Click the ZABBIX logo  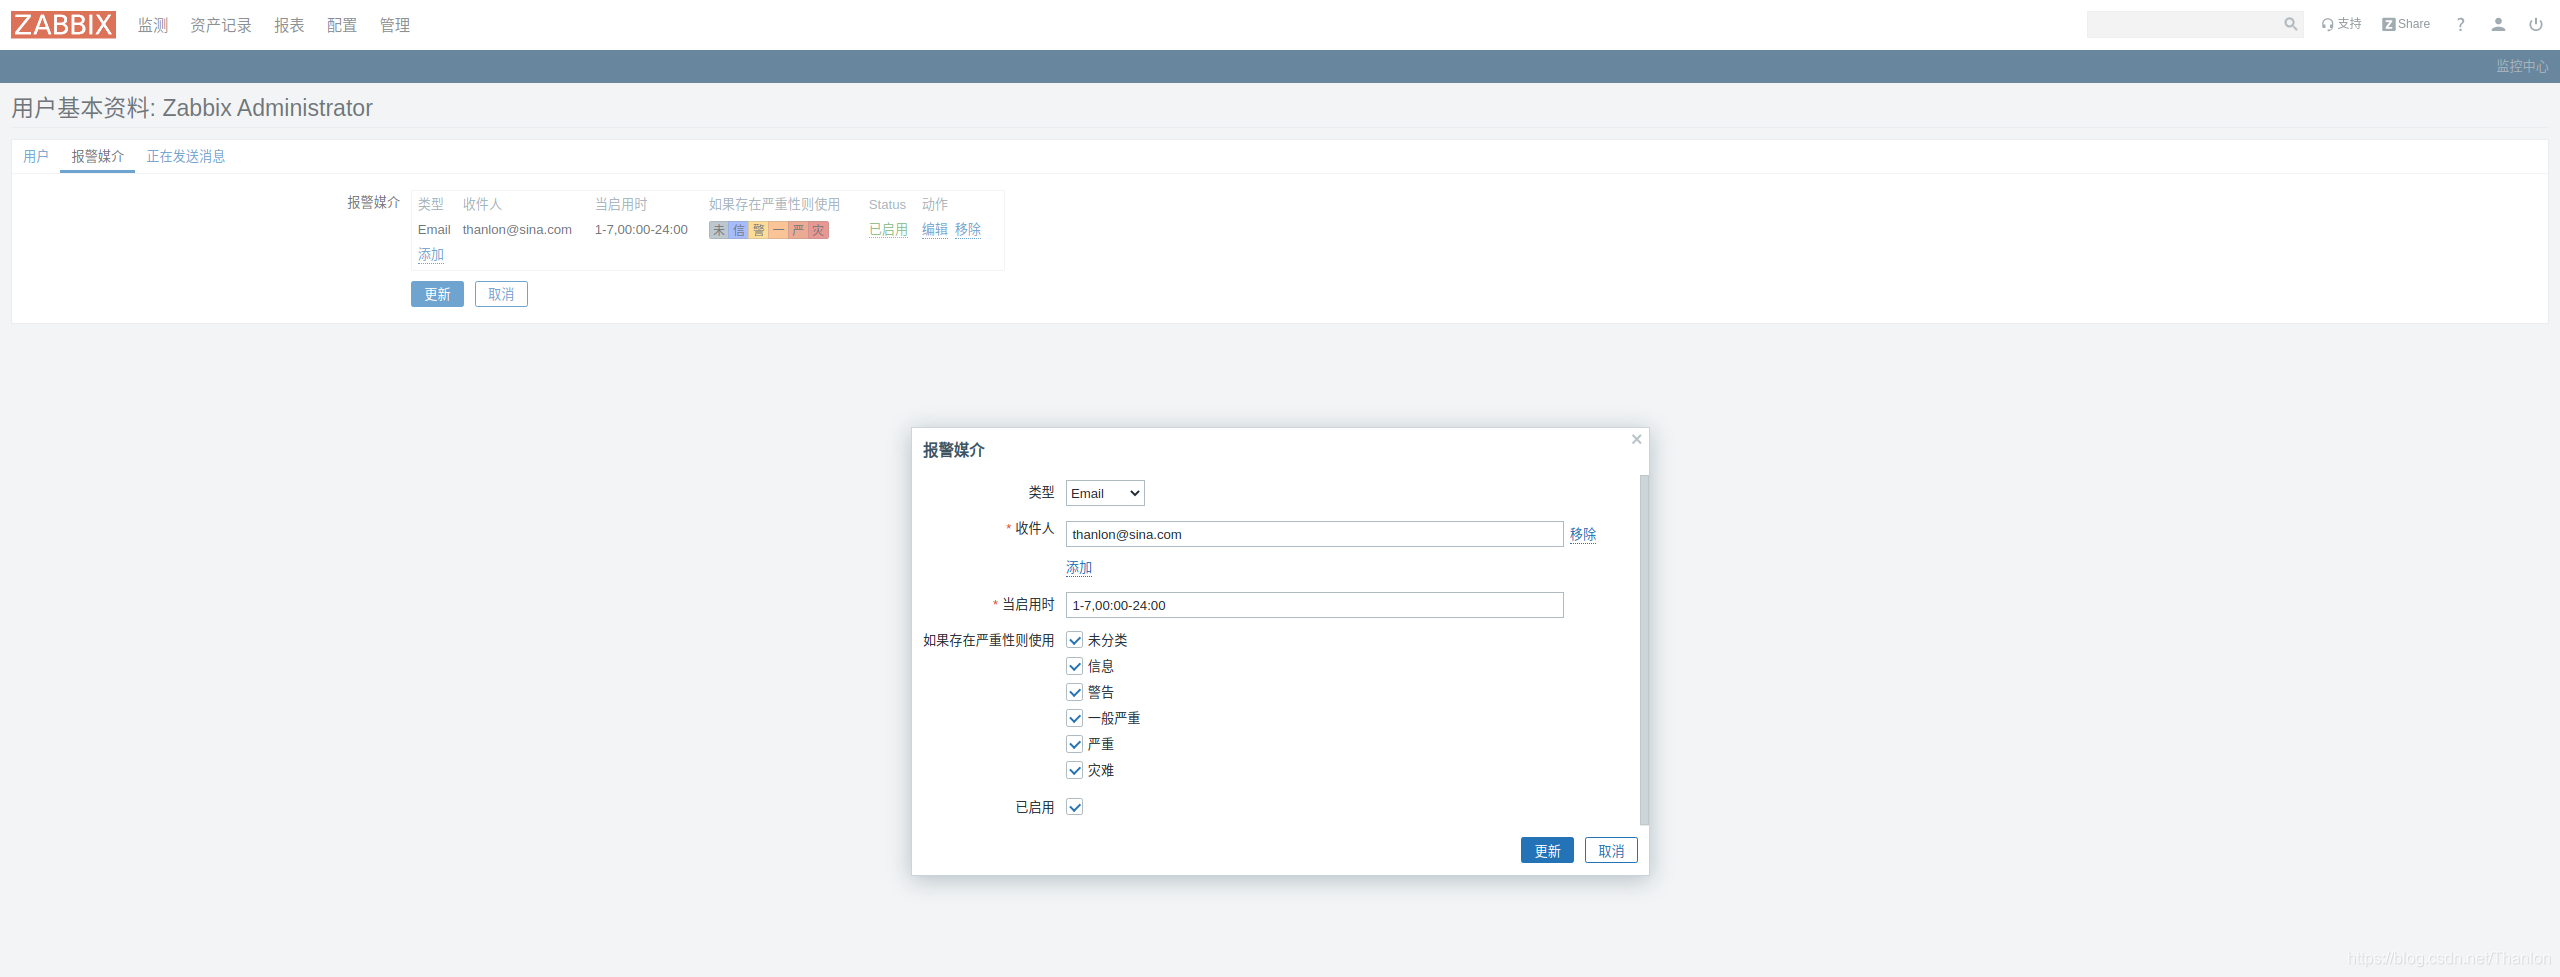tap(64, 25)
